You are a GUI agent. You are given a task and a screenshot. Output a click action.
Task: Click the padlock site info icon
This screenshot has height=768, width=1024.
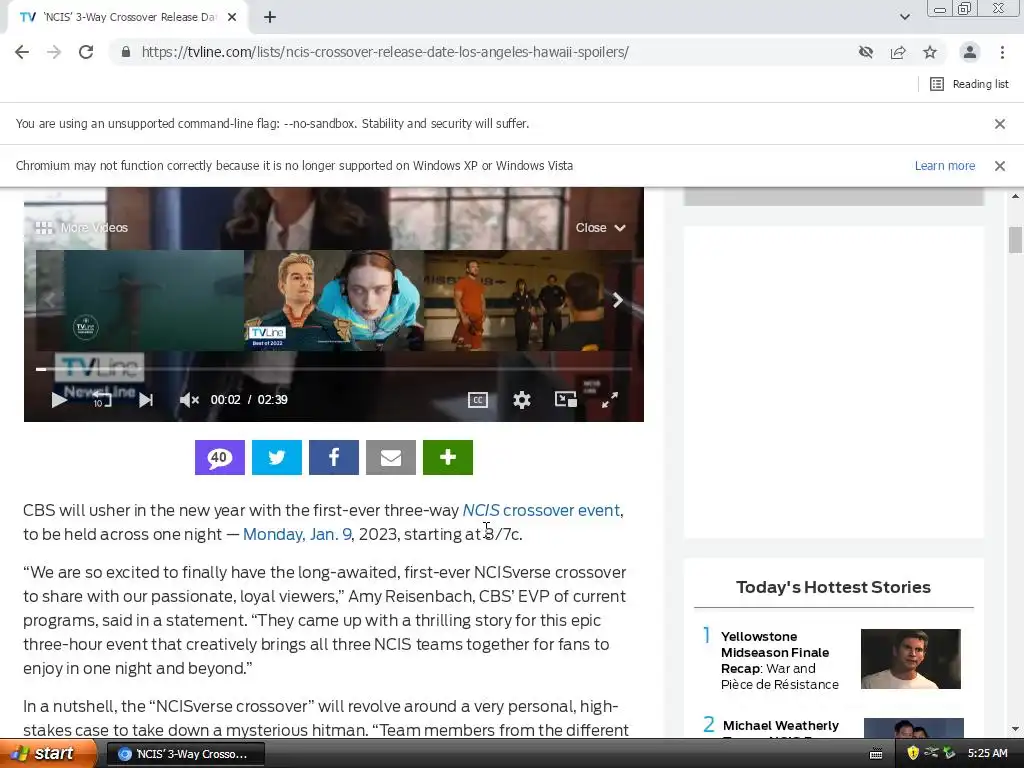point(126,52)
